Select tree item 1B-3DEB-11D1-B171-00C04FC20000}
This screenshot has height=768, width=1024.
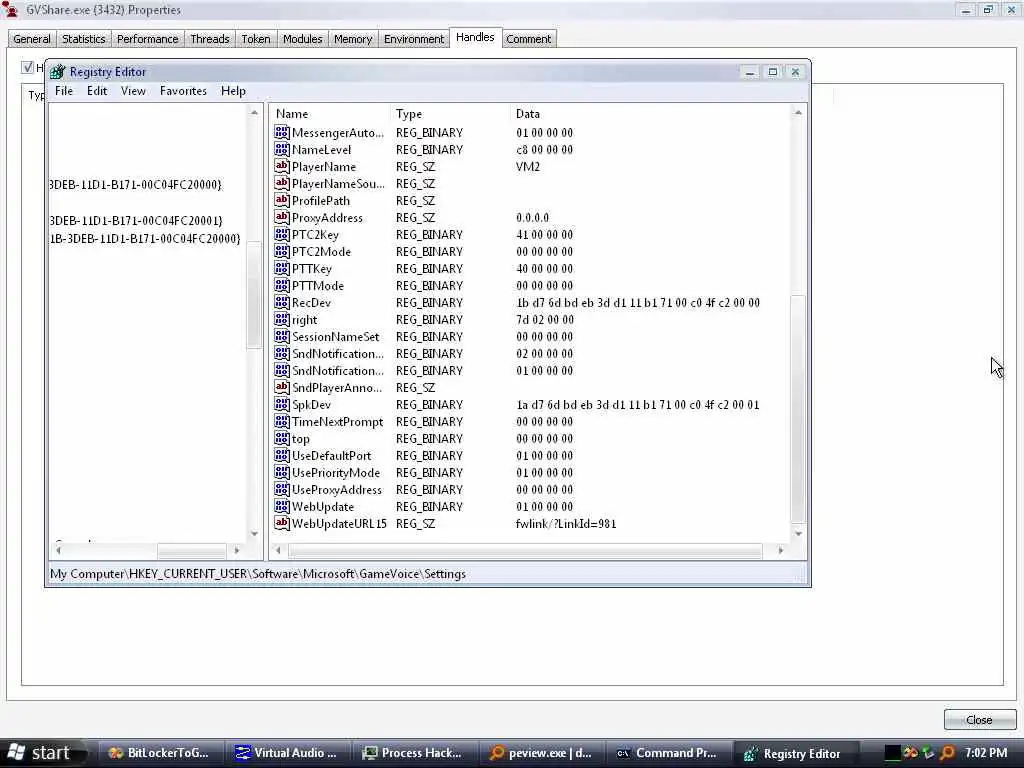point(145,238)
